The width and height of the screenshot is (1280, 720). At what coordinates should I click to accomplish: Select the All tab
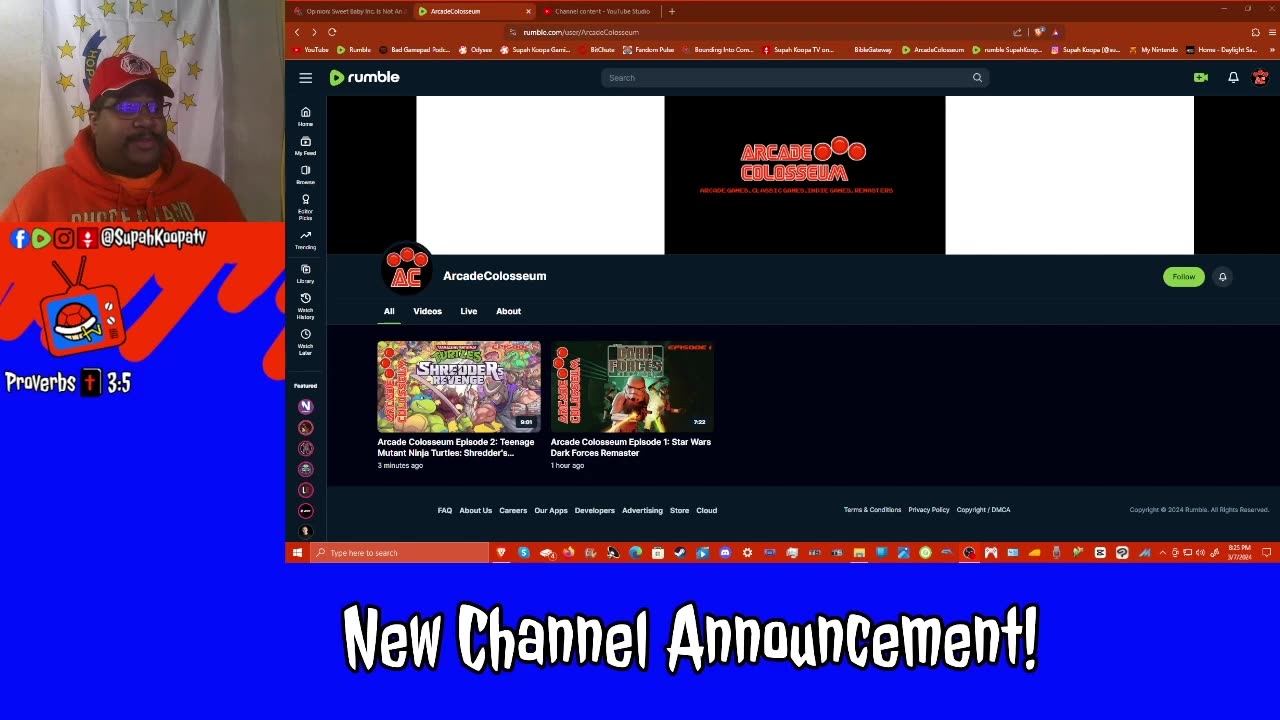[389, 311]
